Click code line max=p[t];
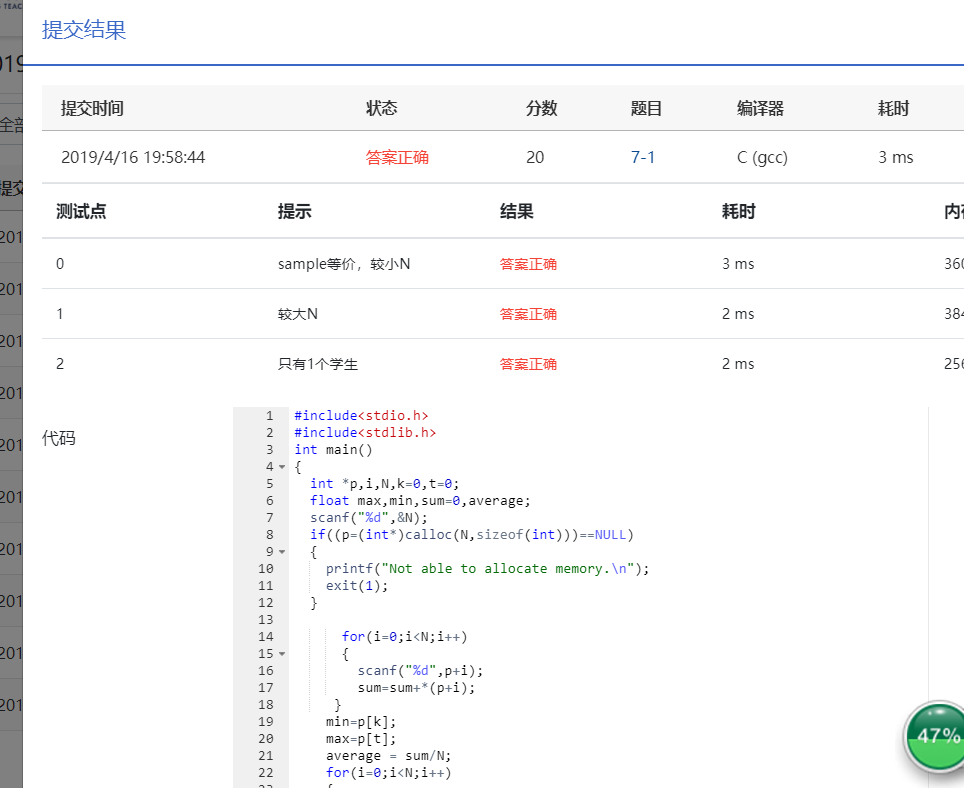The width and height of the screenshot is (964, 788). point(361,739)
